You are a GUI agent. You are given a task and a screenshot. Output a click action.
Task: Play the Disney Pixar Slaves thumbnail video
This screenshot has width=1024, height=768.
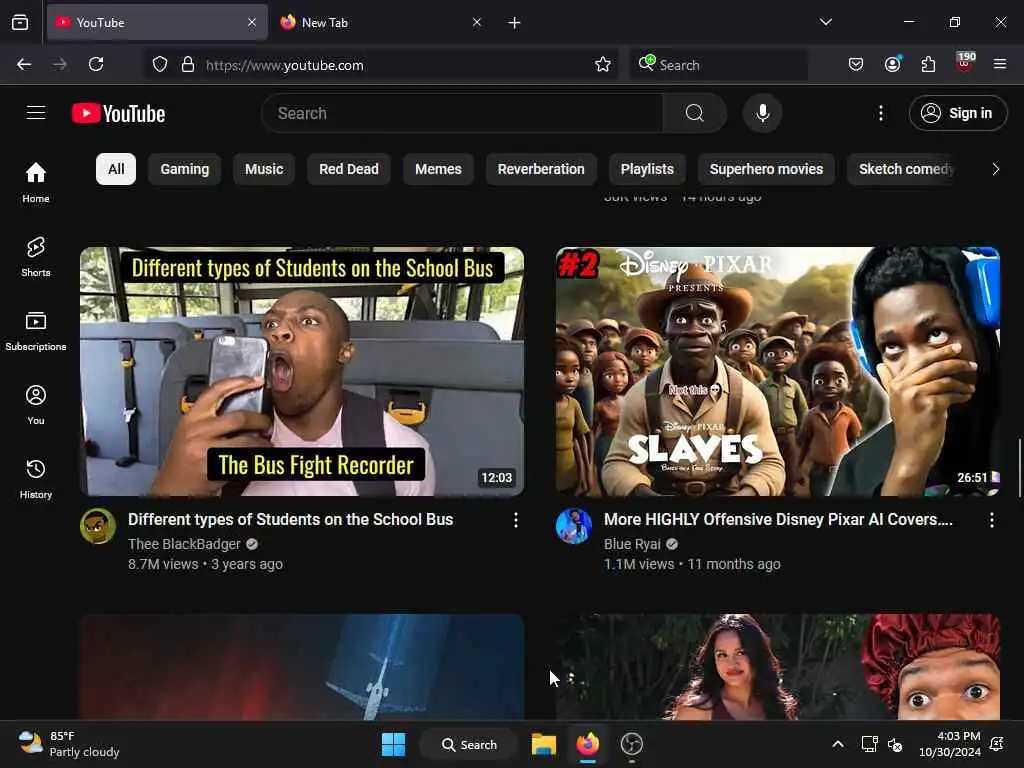click(x=777, y=371)
